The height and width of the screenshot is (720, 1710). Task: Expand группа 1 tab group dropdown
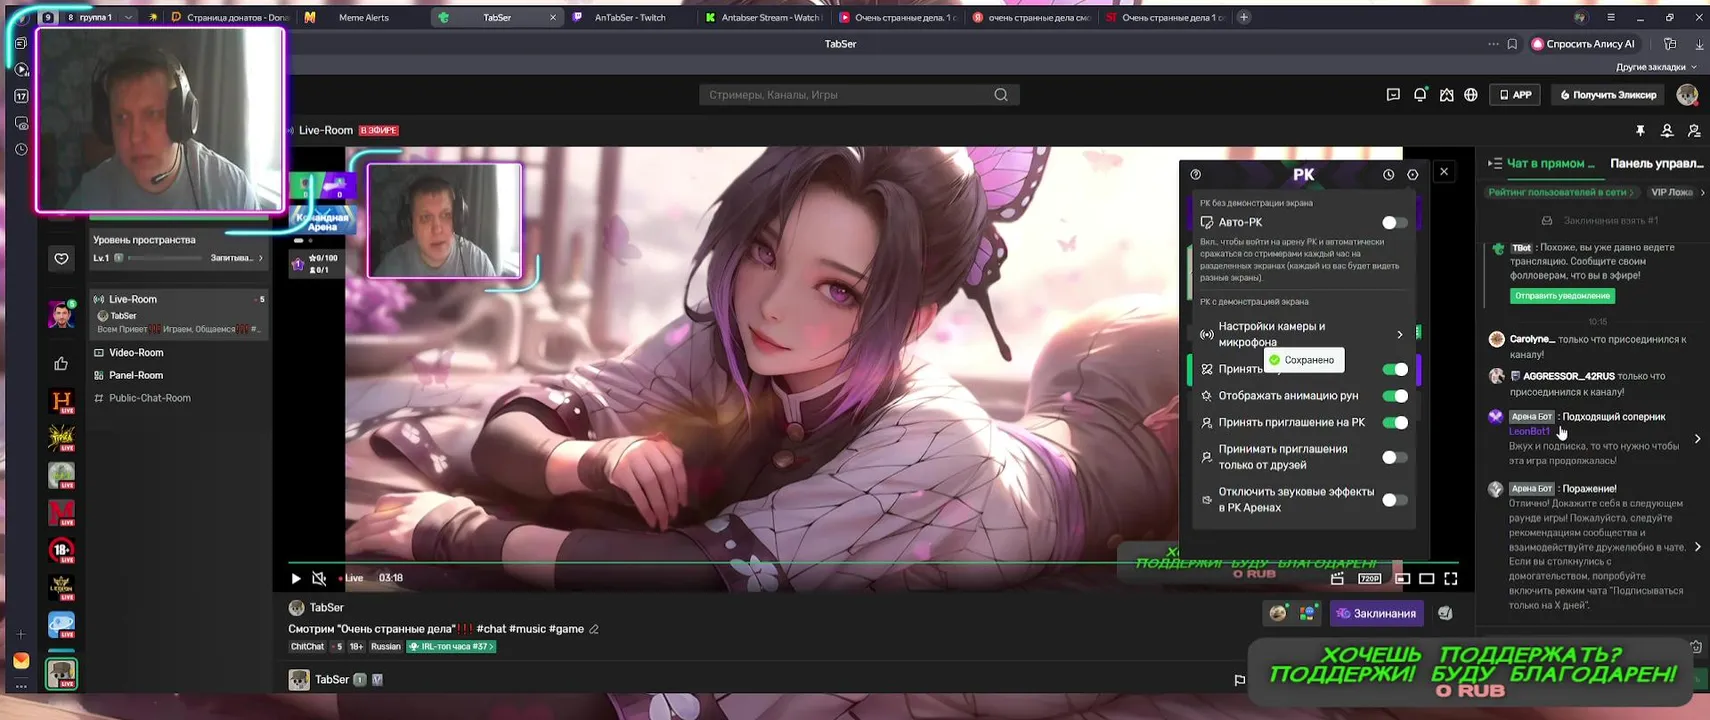[128, 17]
